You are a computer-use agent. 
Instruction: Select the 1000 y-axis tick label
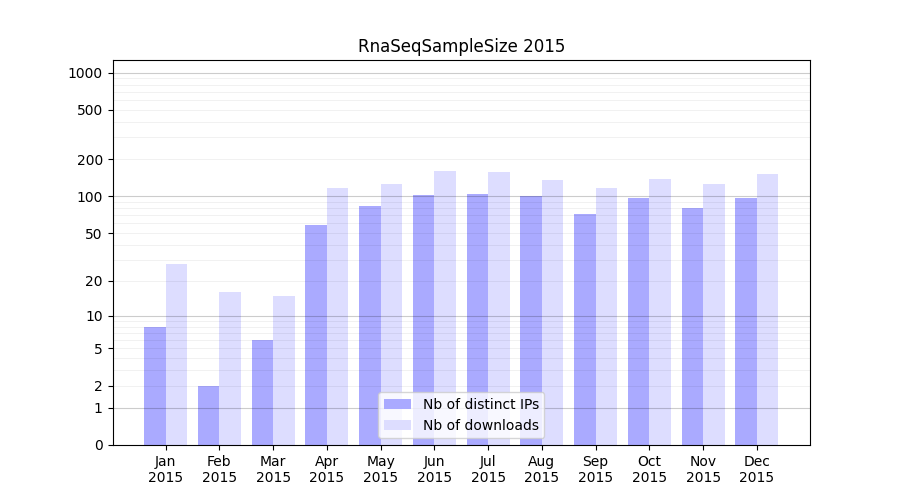coord(85,73)
